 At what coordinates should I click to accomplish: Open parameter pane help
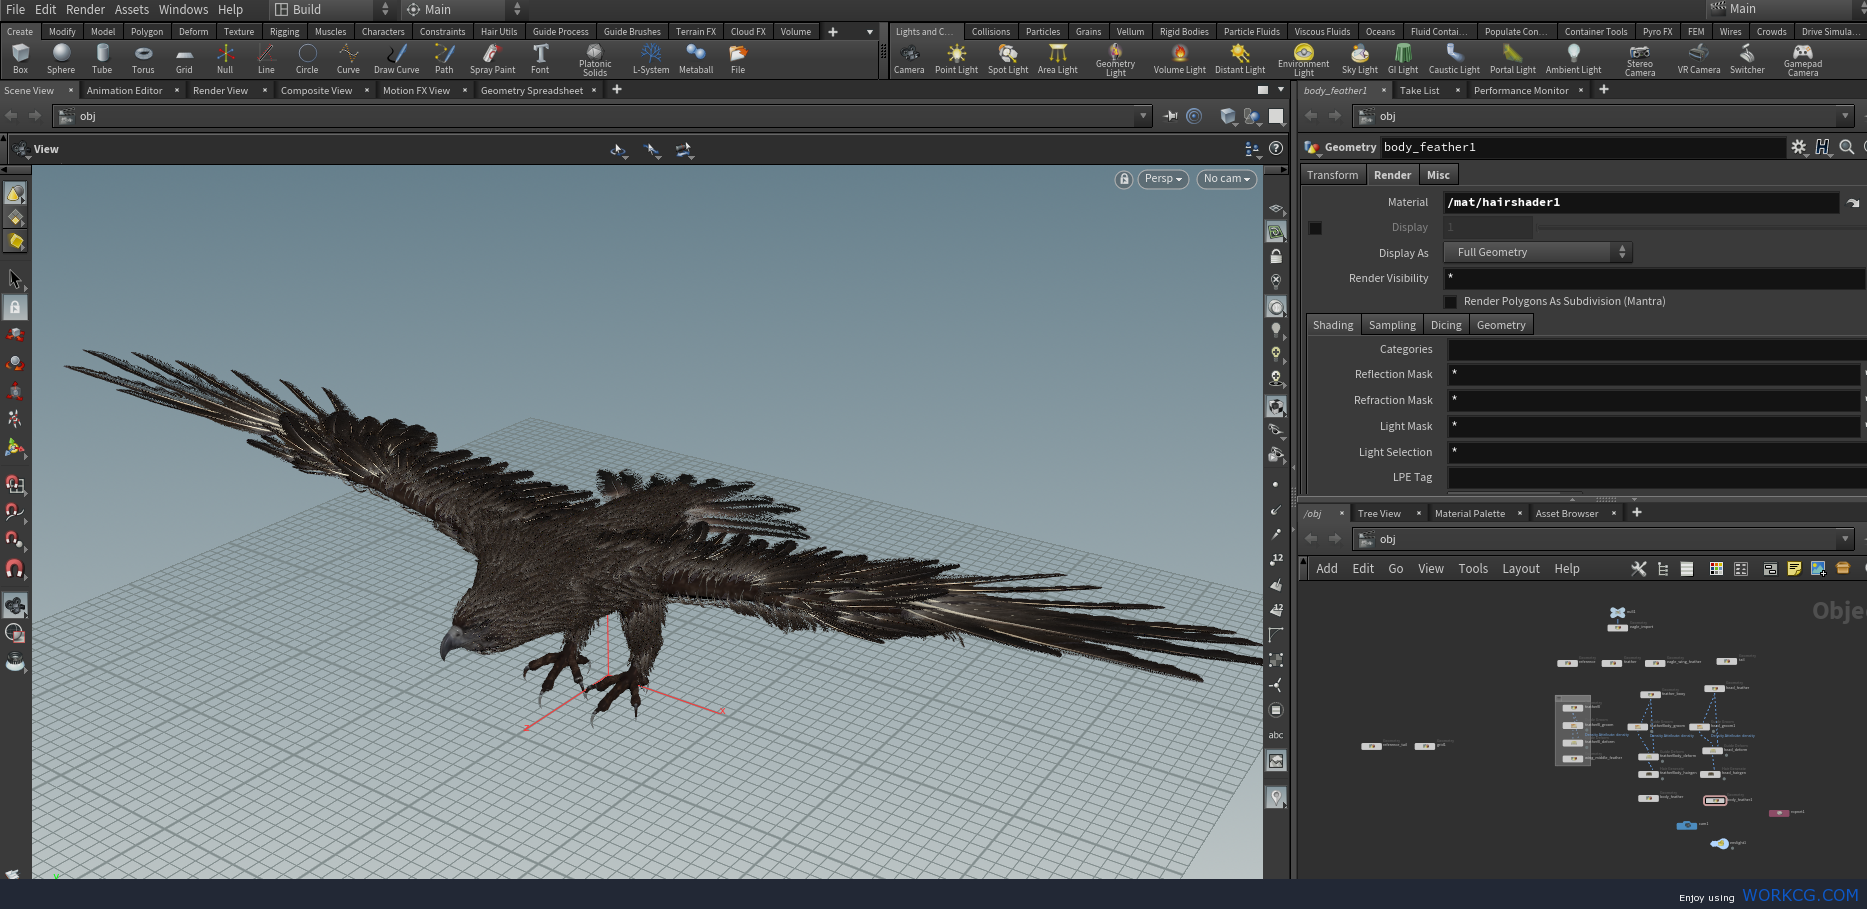click(1823, 147)
